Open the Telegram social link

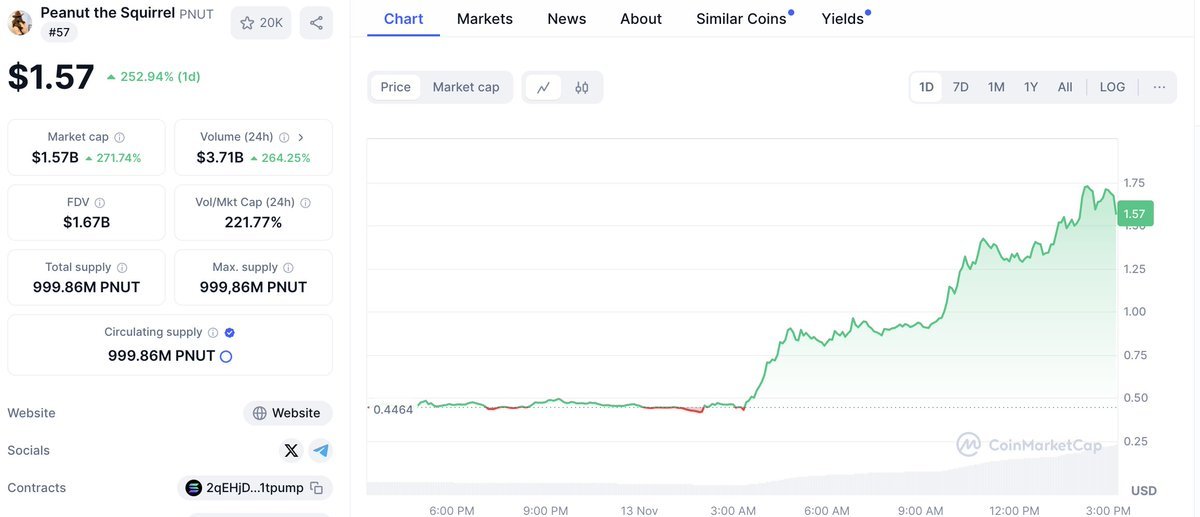(x=321, y=451)
